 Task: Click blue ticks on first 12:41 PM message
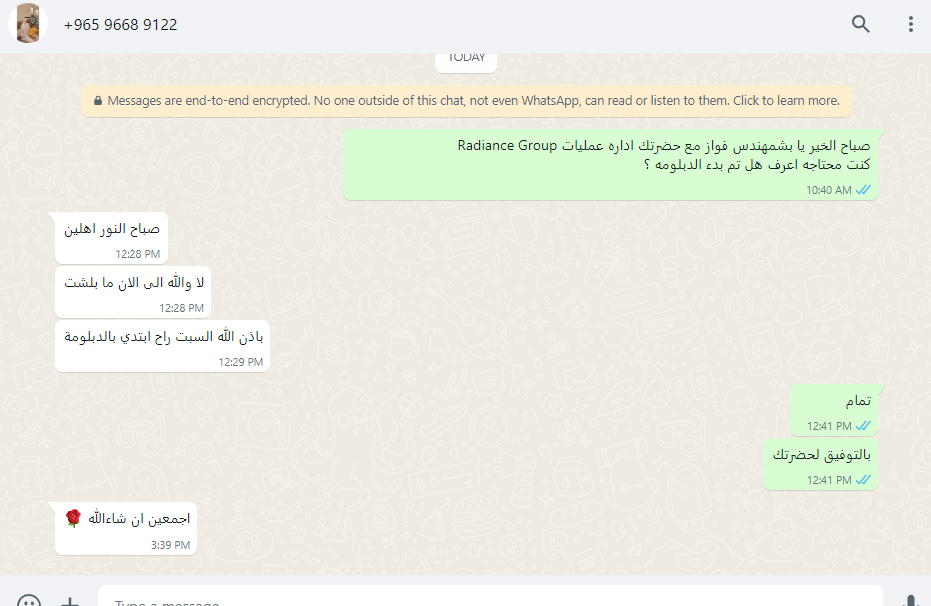(x=863, y=426)
